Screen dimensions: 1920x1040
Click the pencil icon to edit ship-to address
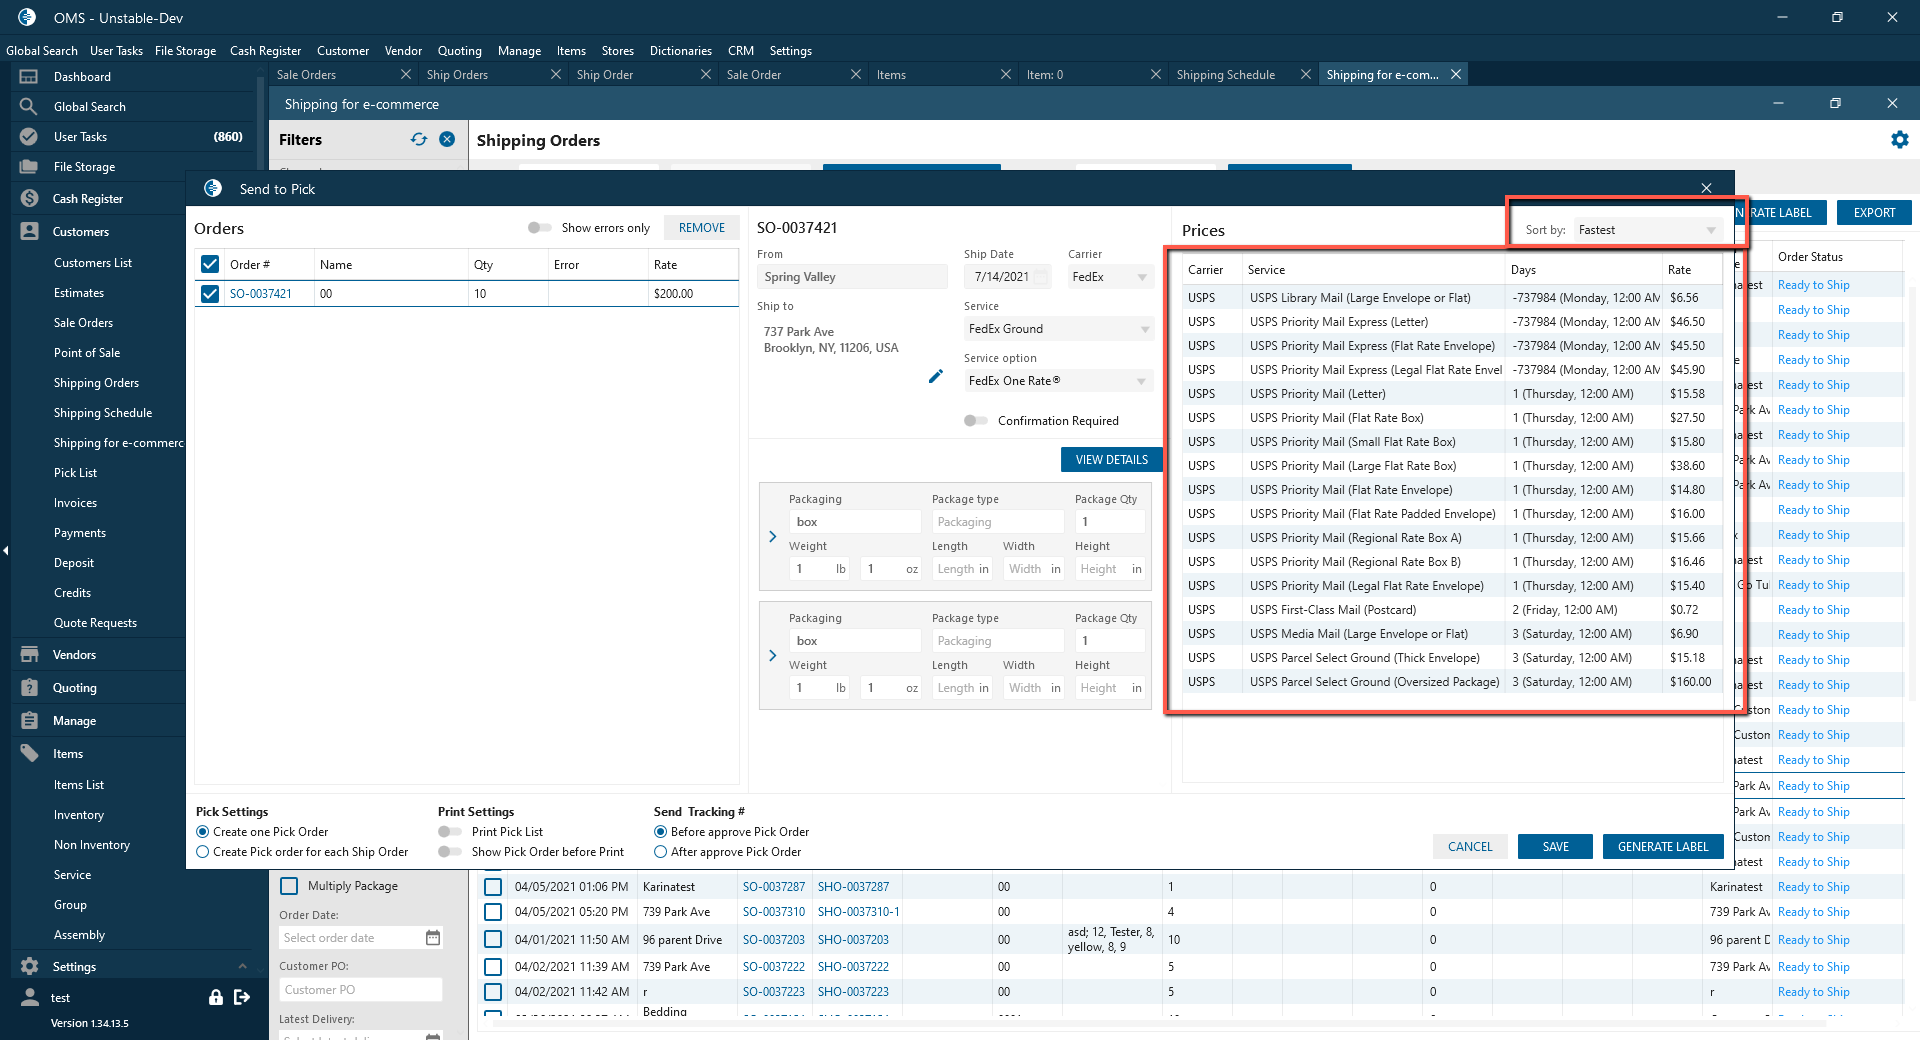pos(935,376)
